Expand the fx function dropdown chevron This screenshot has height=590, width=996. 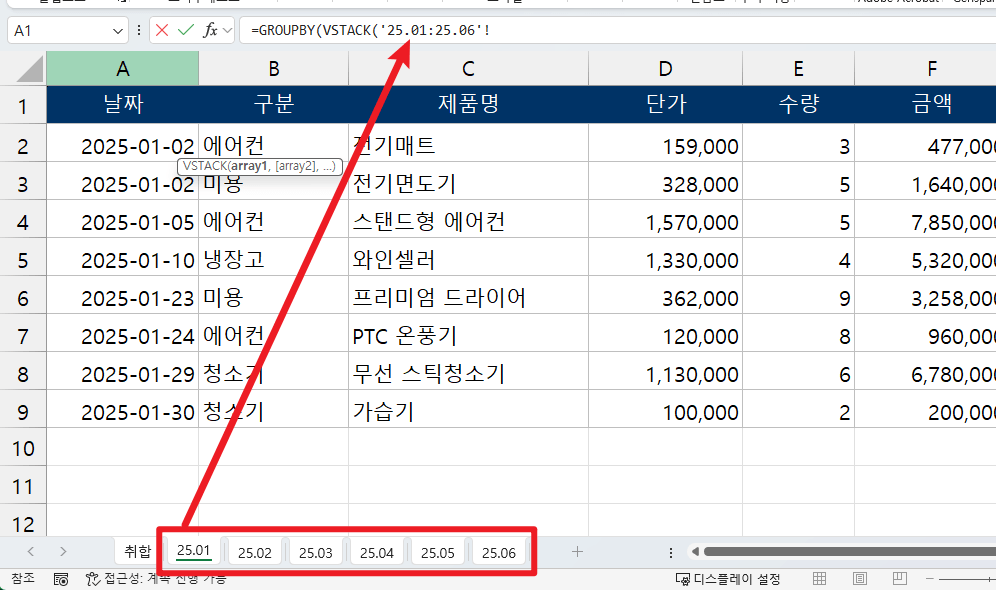click(227, 30)
